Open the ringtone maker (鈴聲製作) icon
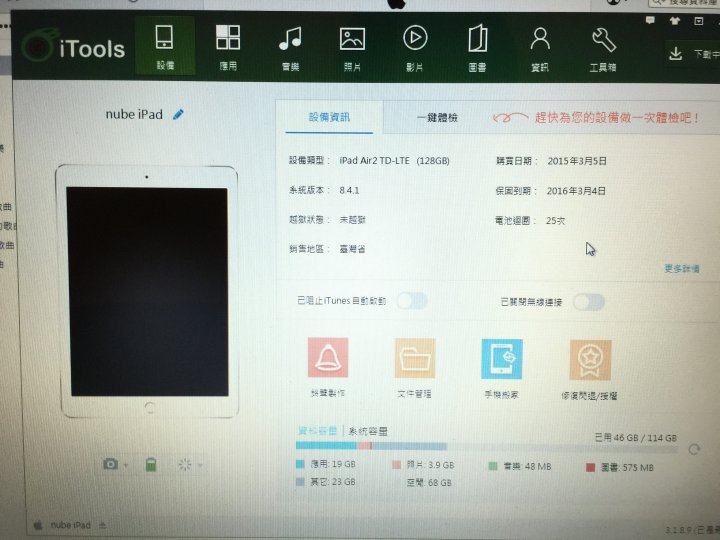 327,357
